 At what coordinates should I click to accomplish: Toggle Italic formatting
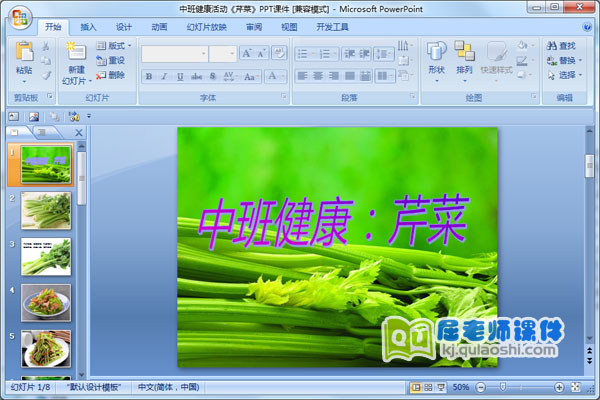[x=165, y=77]
